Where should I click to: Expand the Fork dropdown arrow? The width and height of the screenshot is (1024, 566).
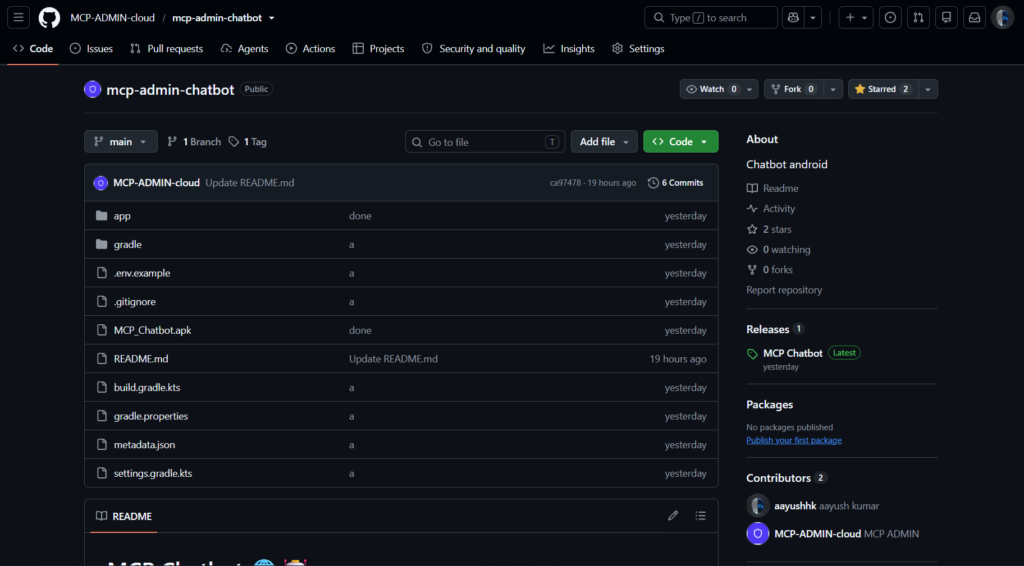833,89
